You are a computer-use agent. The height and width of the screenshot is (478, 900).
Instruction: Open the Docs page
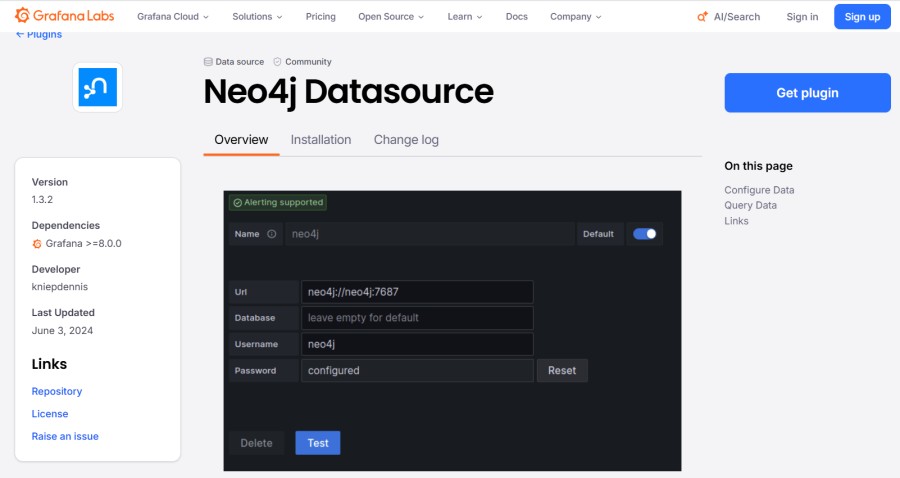(517, 17)
